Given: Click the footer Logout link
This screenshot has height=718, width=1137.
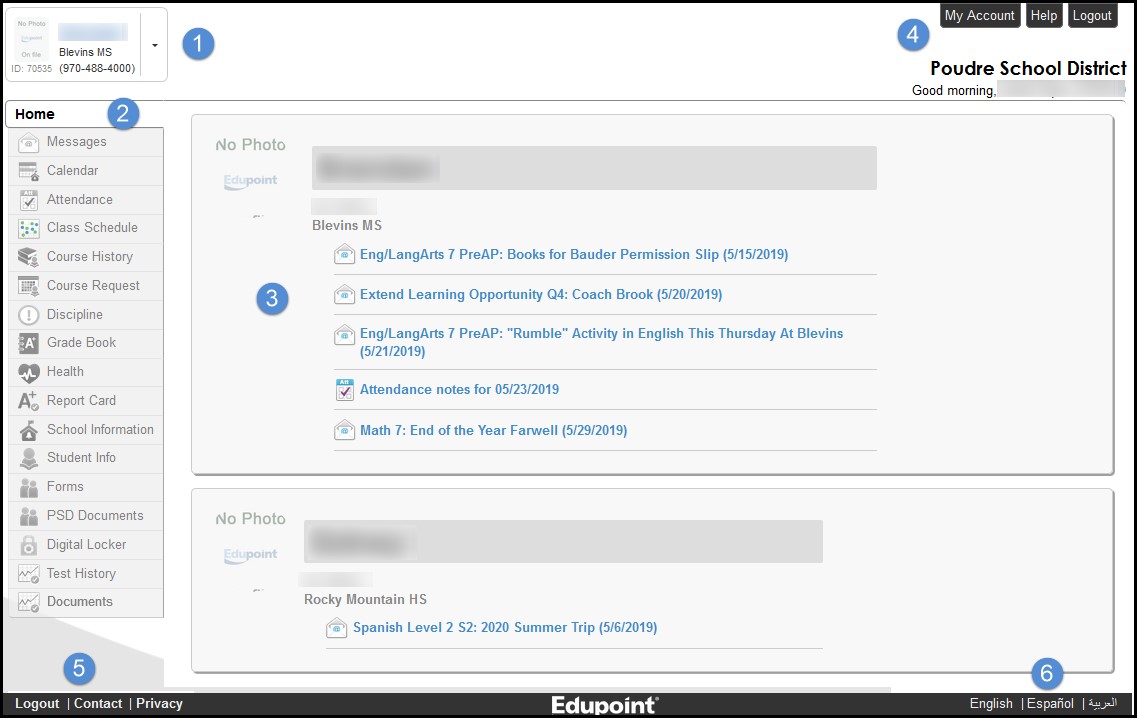Looking at the screenshot, I should pos(37,703).
